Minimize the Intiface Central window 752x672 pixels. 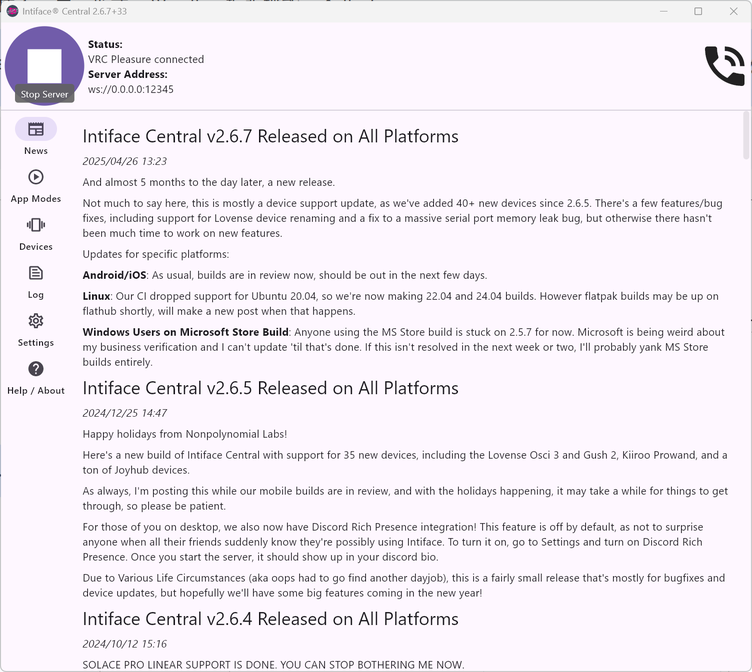(x=664, y=11)
